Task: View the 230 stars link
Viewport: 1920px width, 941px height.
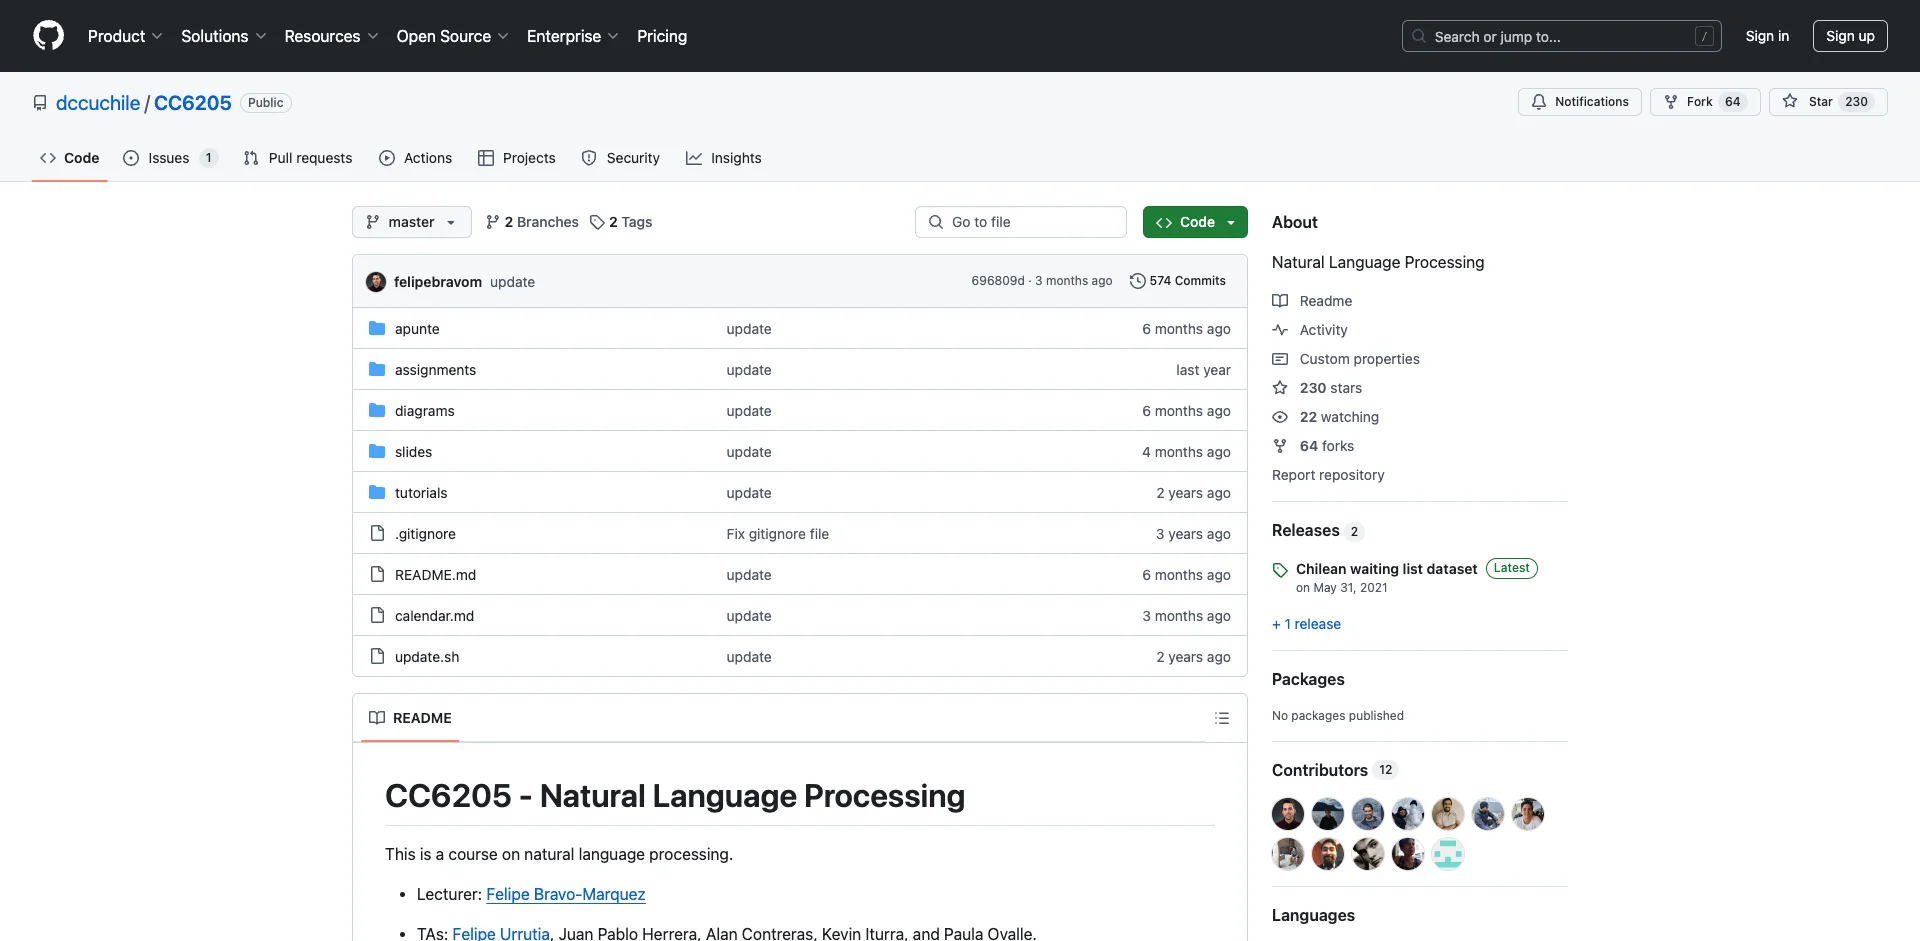Action: coord(1317,388)
